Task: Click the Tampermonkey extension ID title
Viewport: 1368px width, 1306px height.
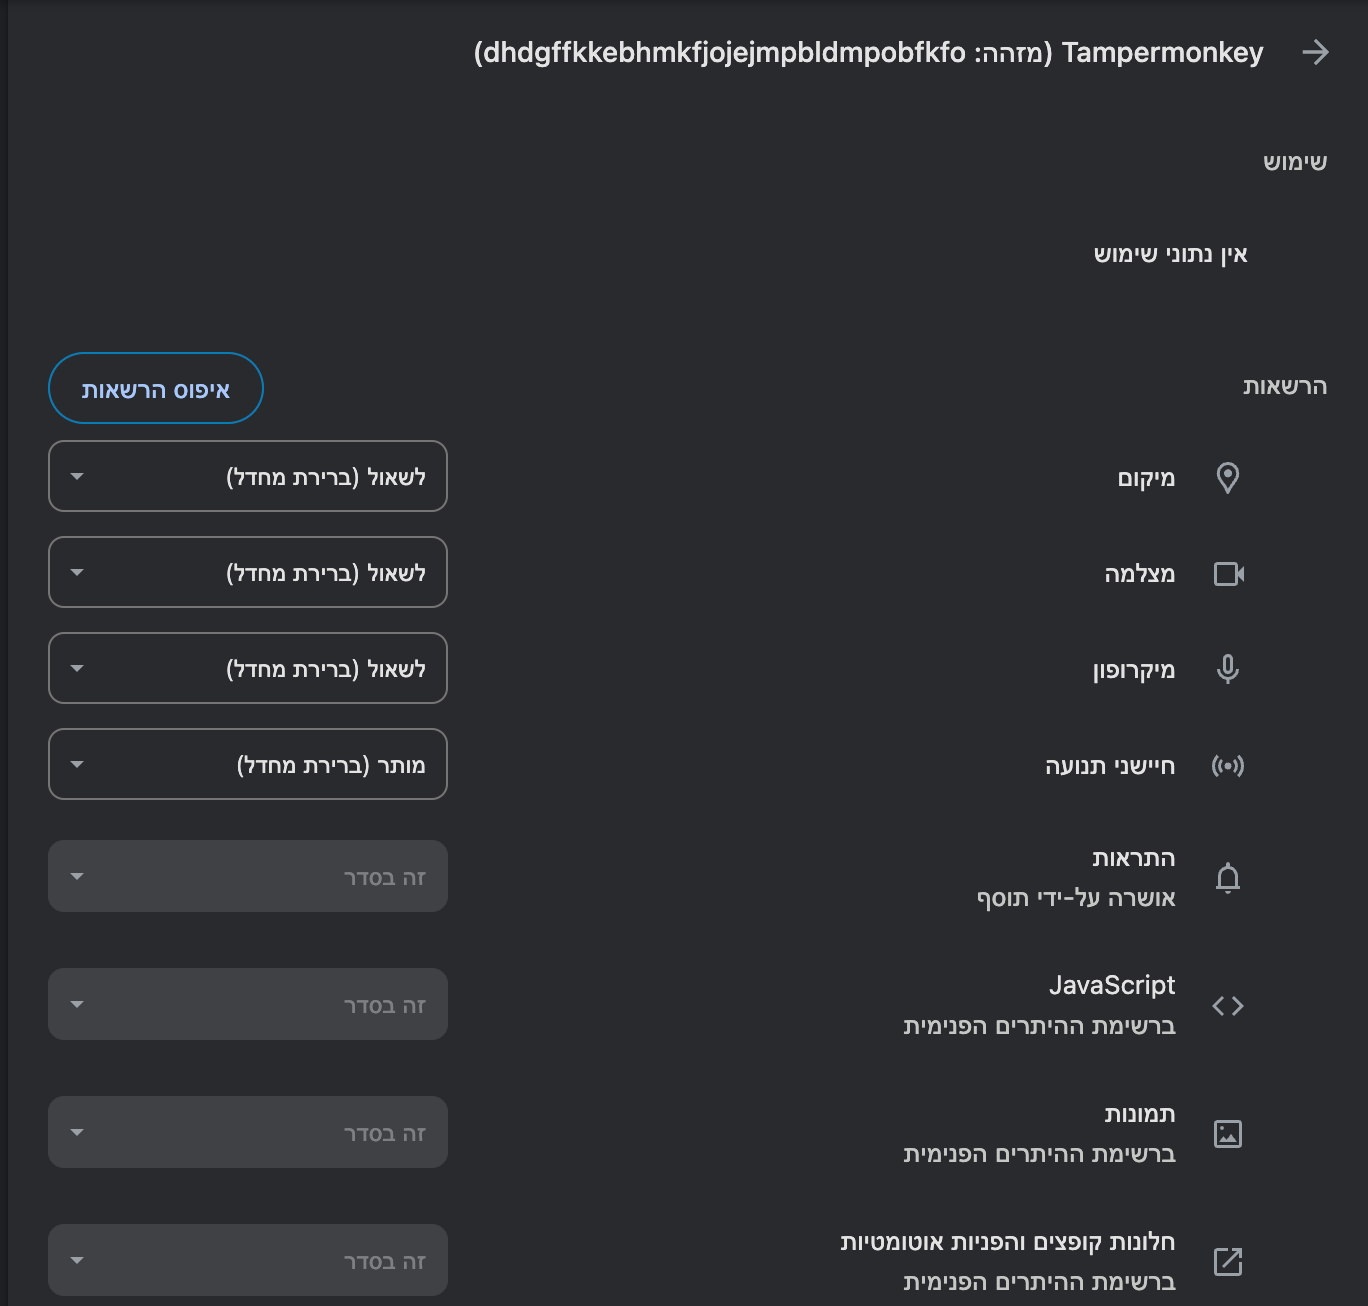Action: click(868, 52)
